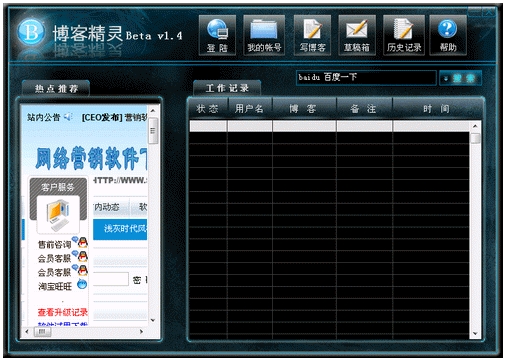
Task: Click the 登陆 login toolbar icon
Action: [x=217, y=35]
